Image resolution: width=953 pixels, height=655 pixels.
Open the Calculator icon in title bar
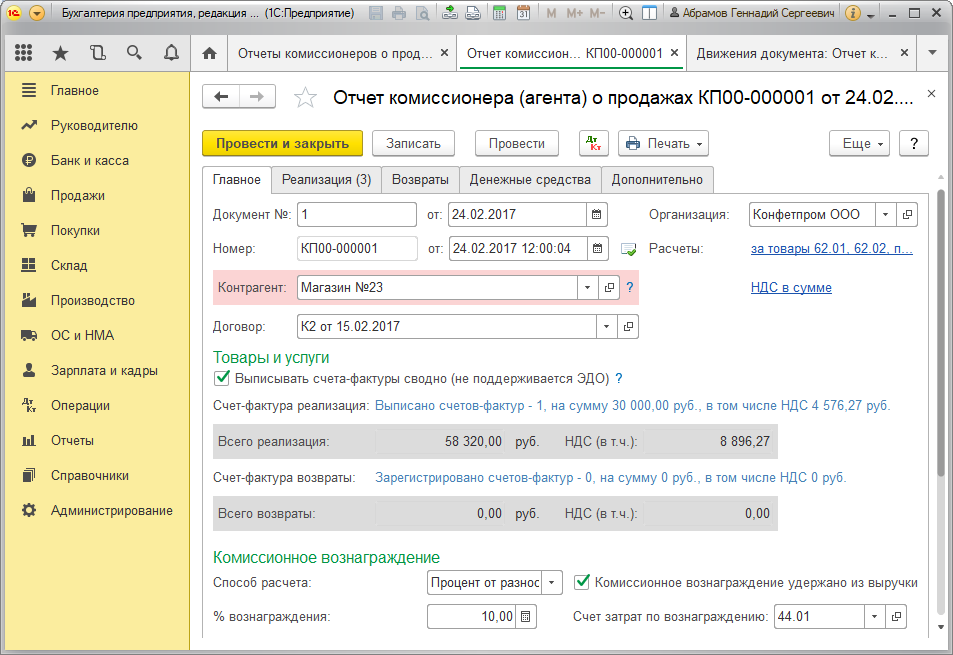(x=500, y=13)
